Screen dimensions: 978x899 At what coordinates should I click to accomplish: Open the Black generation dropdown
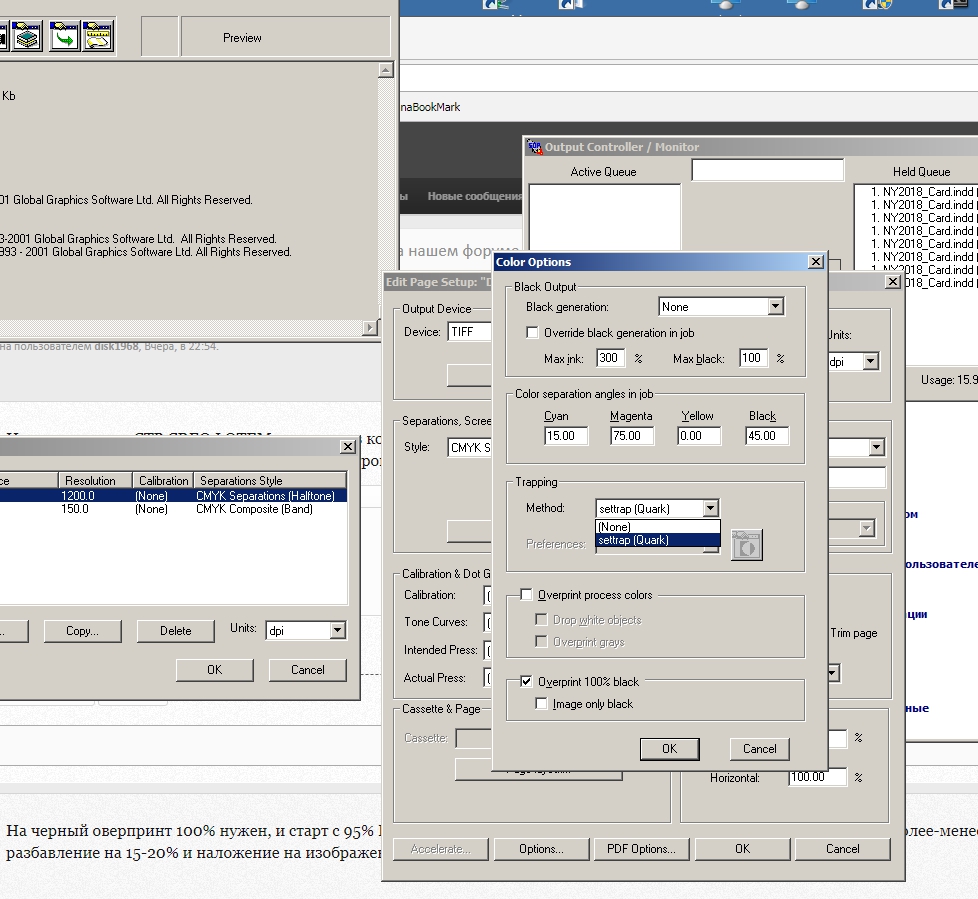(x=775, y=307)
